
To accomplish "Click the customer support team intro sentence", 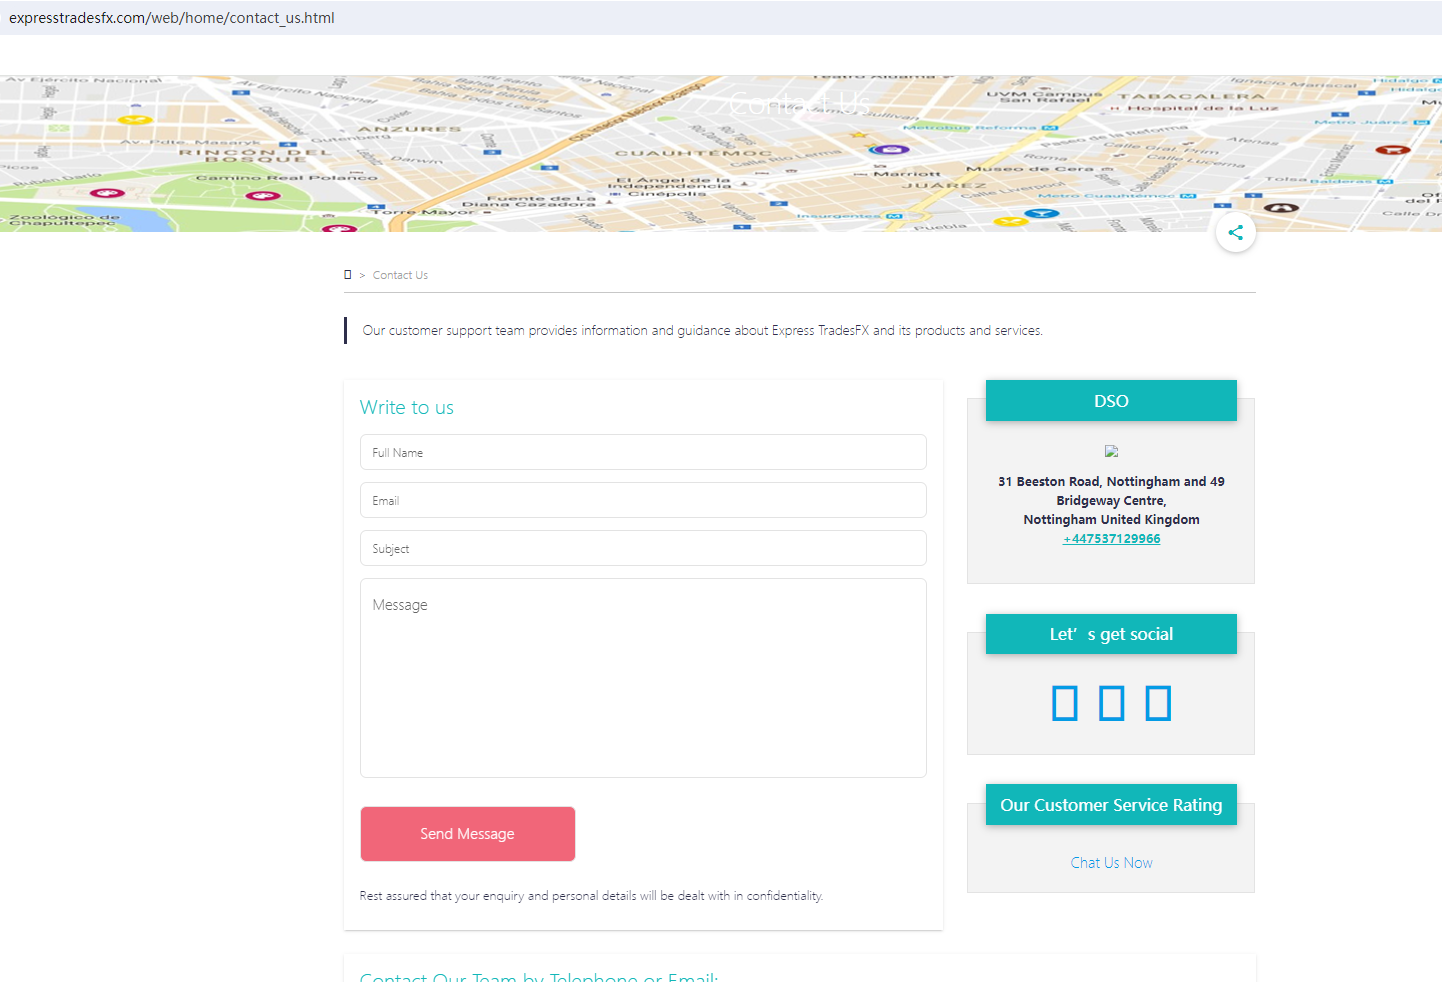I will pos(702,331).
